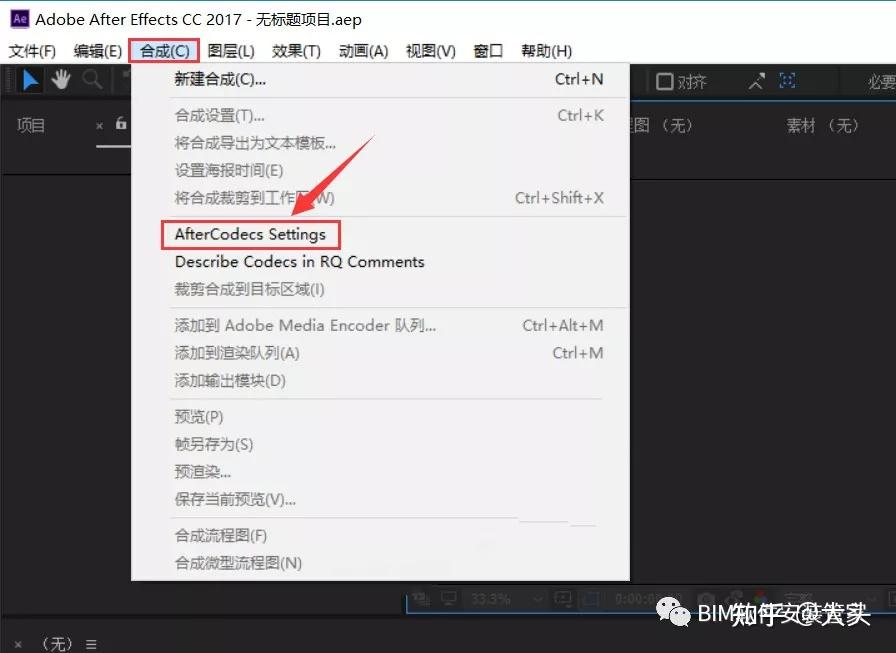Enable the blue workspace selector toggle
The width and height of the screenshot is (896, 653).
(787, 82)
